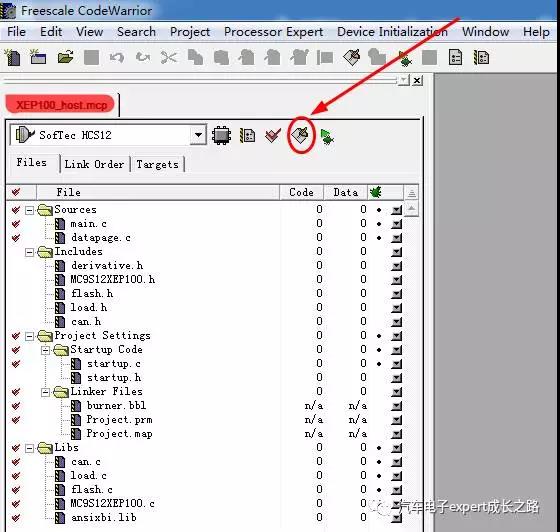Toggle the debug dot for datapage.c
The image size is (560, 532).
coord(379,238)
